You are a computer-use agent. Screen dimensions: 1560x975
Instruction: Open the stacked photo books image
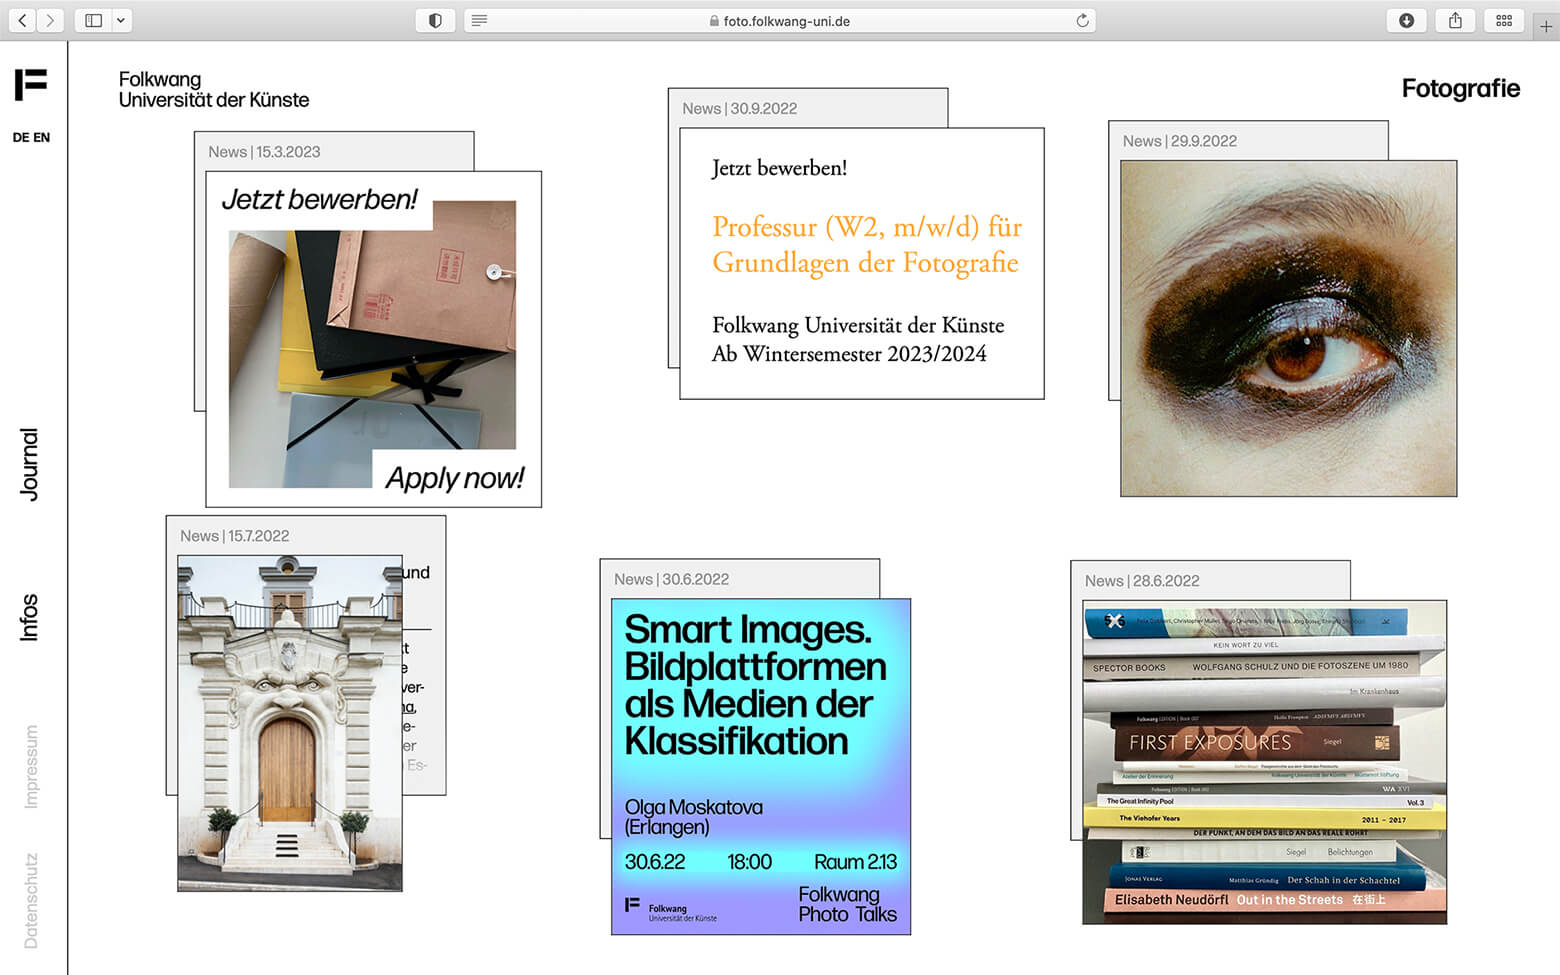pyautogui.click(x=1265, y=762)
